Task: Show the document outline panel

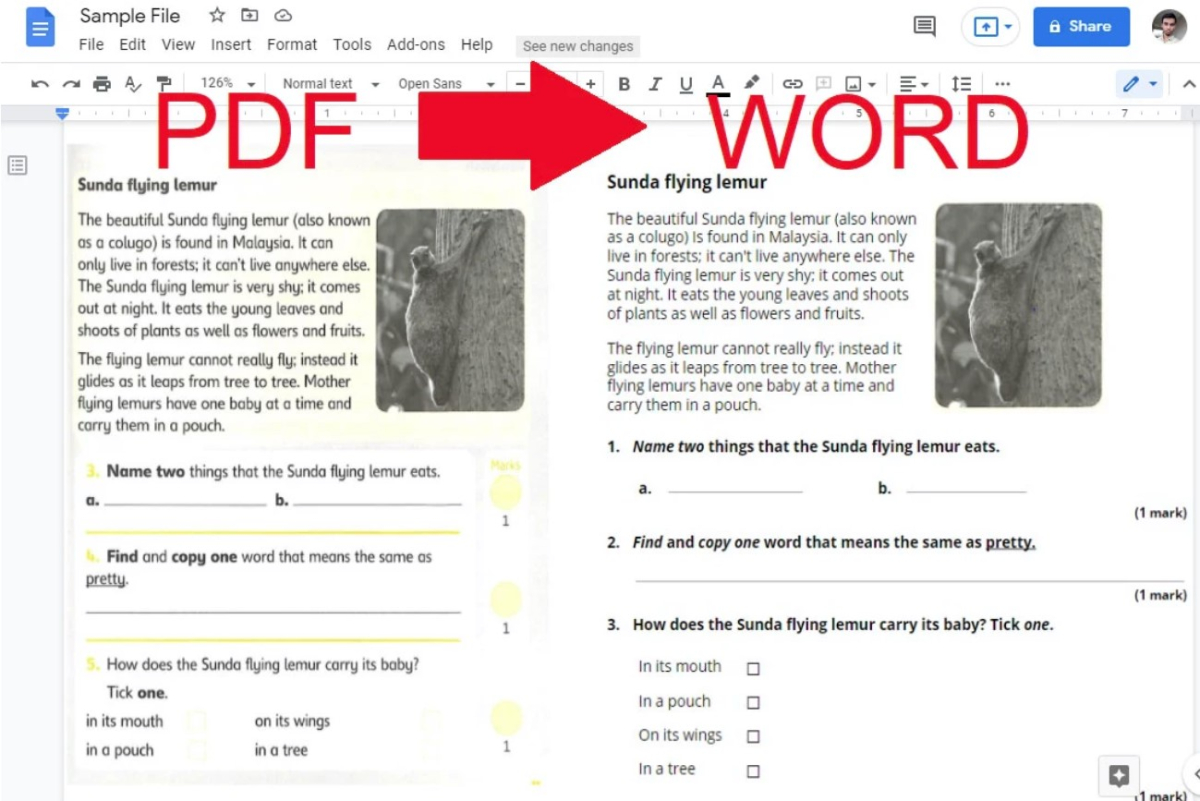Action: (17, 165)
